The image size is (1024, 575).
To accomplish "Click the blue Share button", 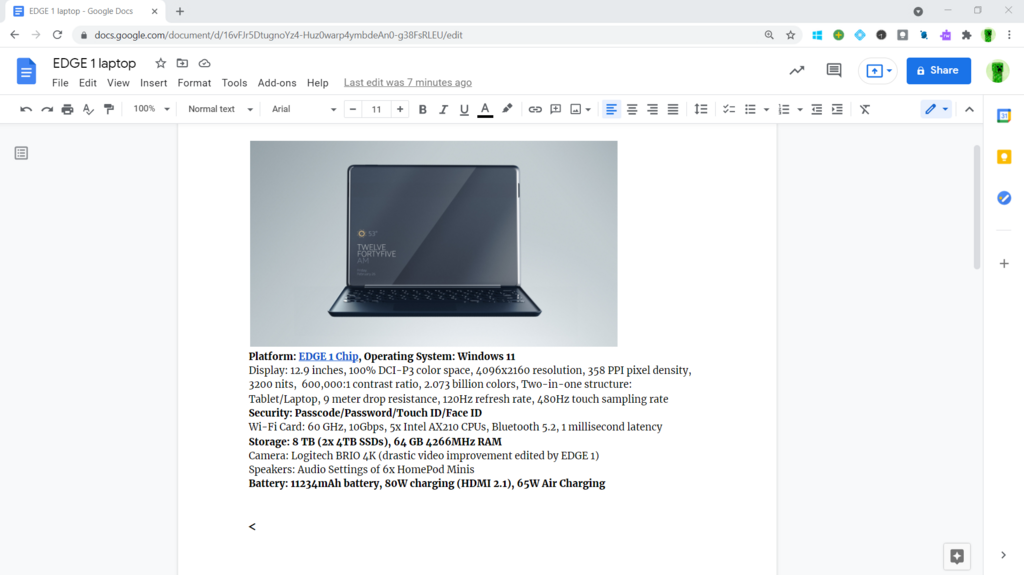I will [938, 71].
